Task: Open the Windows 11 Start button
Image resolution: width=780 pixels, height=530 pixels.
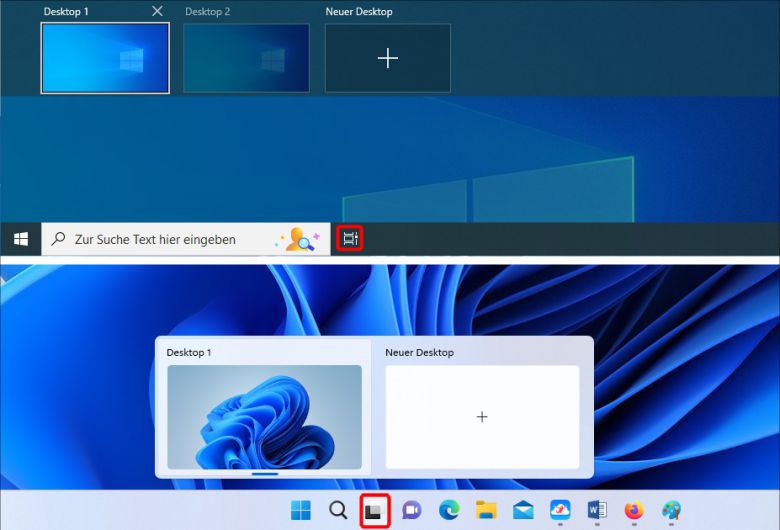Action: [x=300, y=511]
